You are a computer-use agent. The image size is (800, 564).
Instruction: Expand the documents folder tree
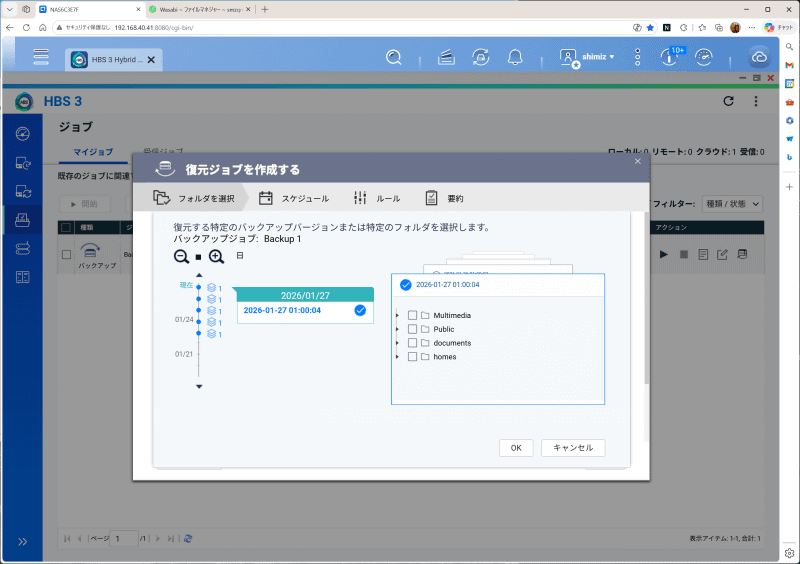coord(397,343)
